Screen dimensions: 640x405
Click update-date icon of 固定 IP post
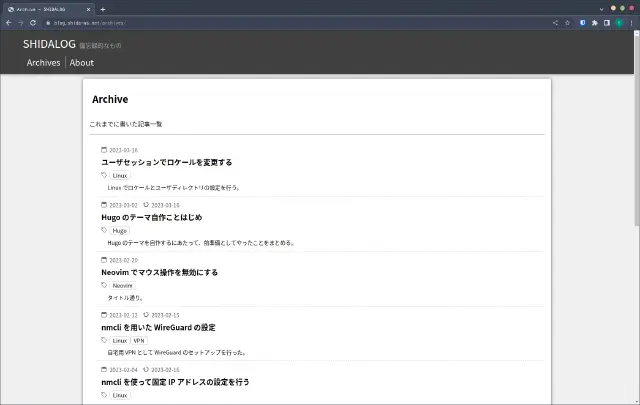tap(146, 369)
